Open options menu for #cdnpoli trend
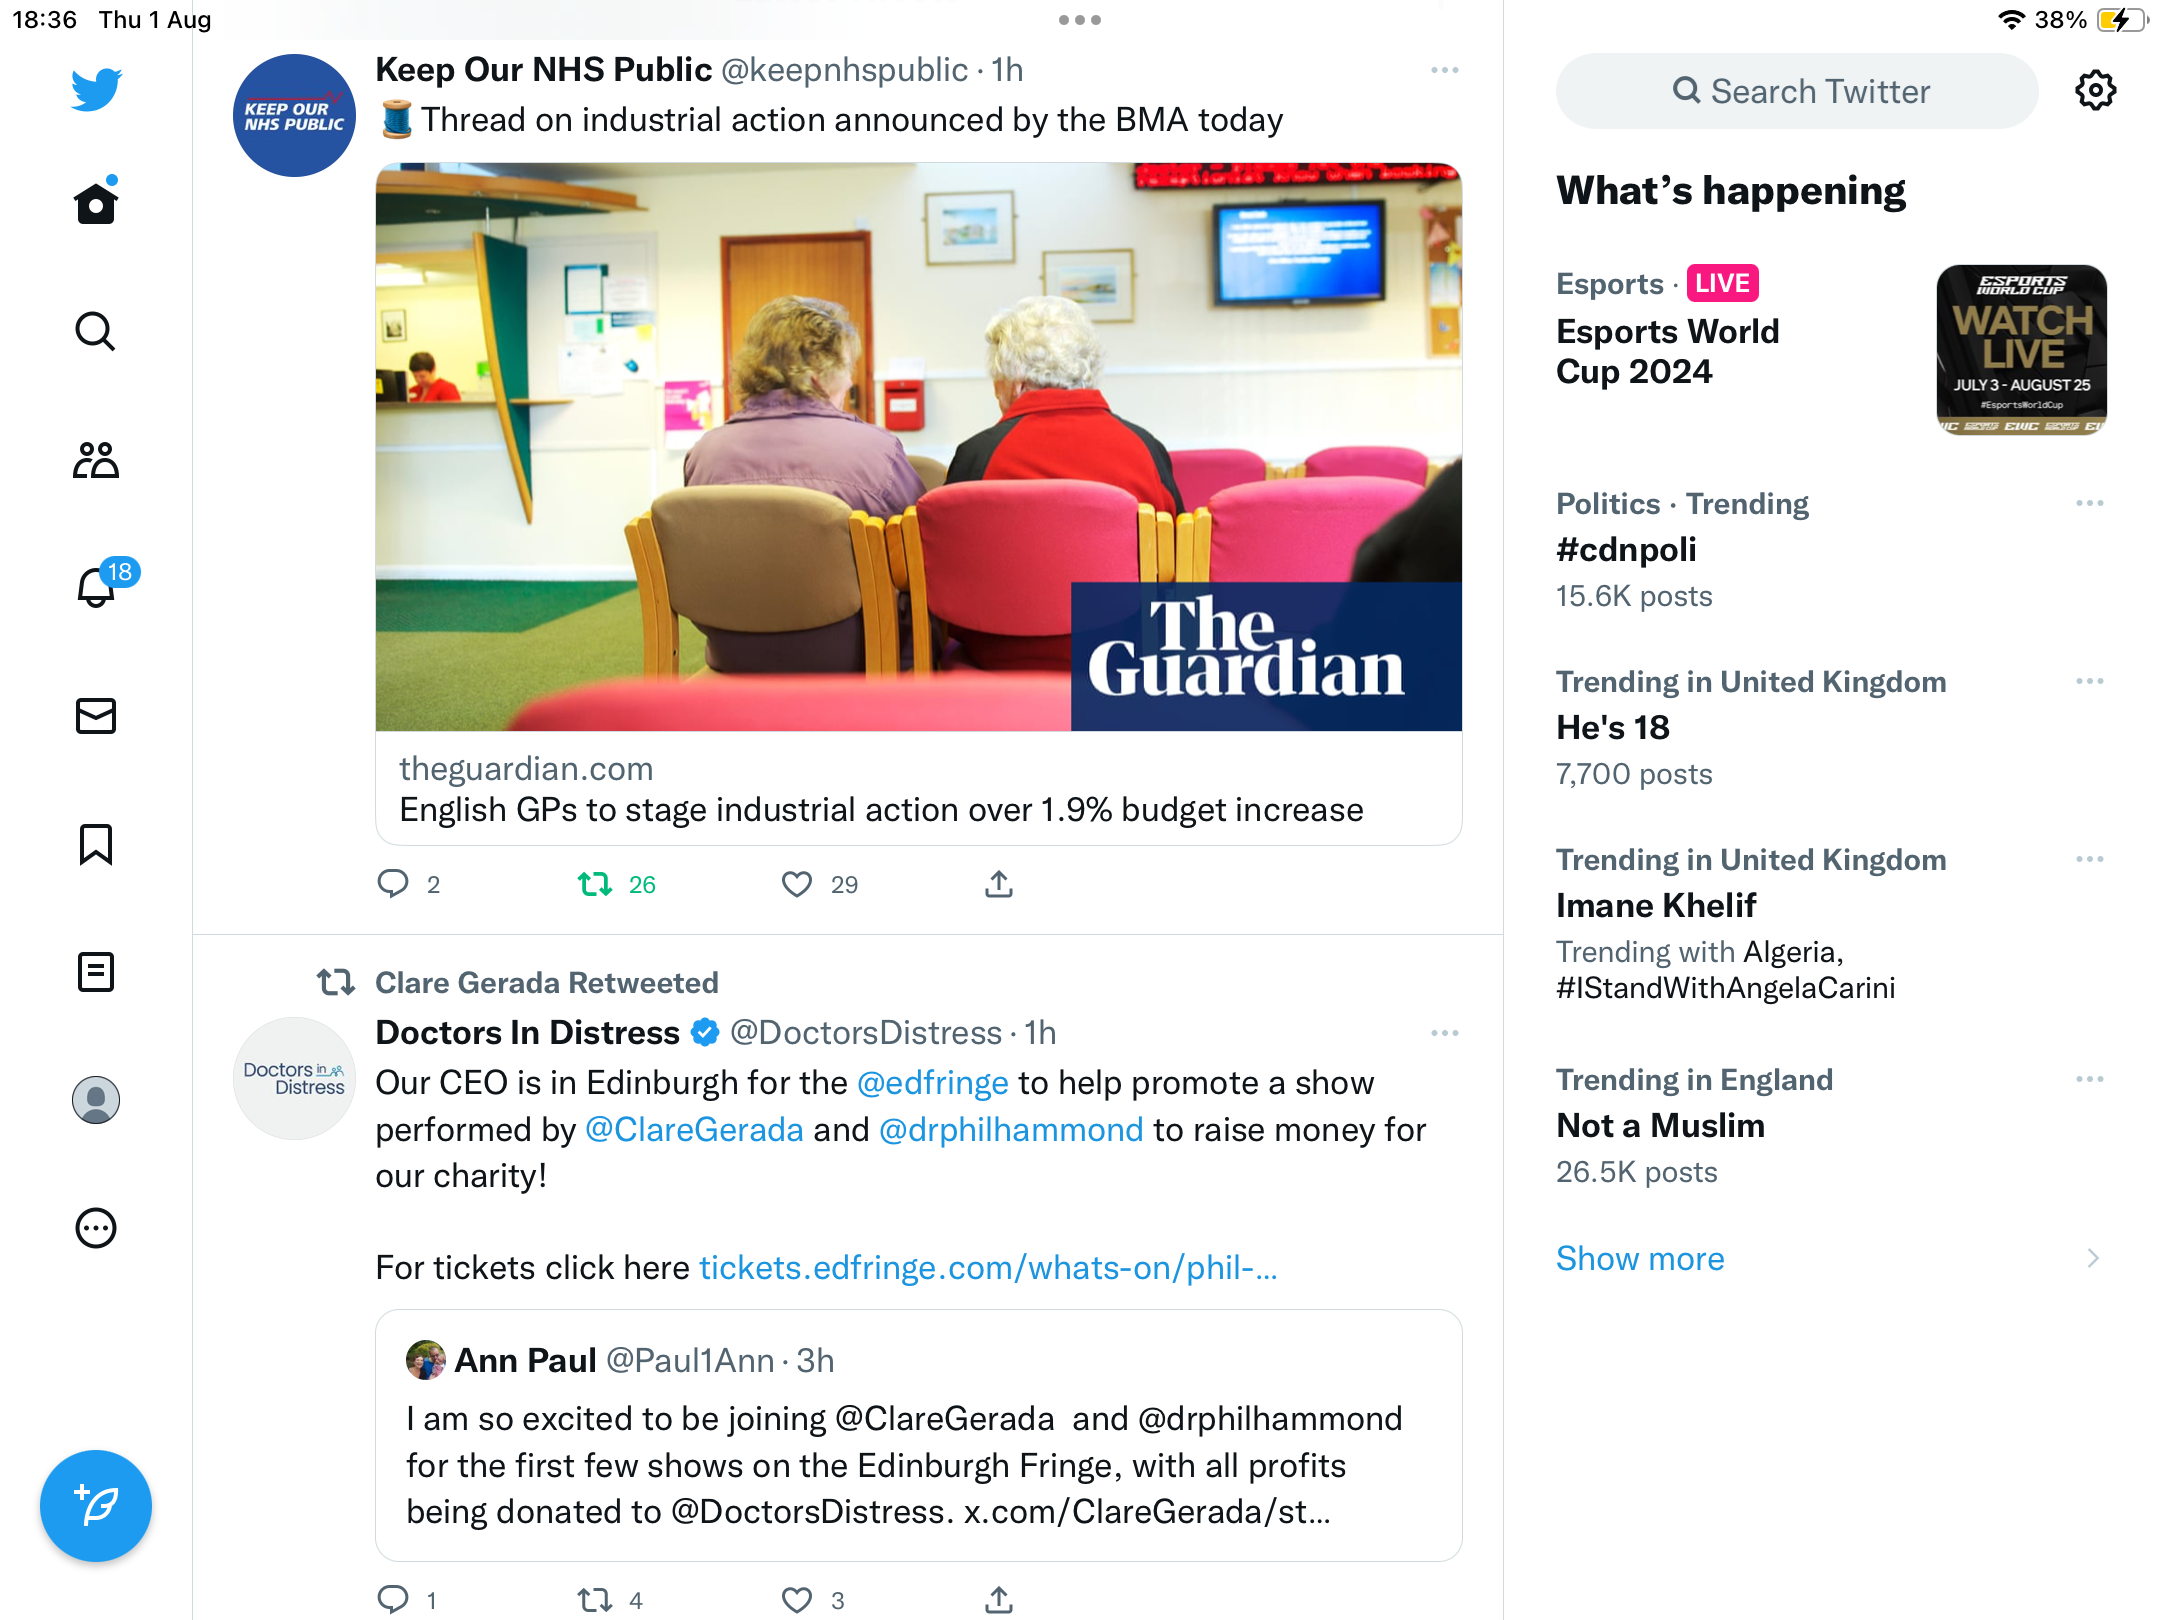This screenshot has height=1620, width=2160. [x=2089, y=503]
